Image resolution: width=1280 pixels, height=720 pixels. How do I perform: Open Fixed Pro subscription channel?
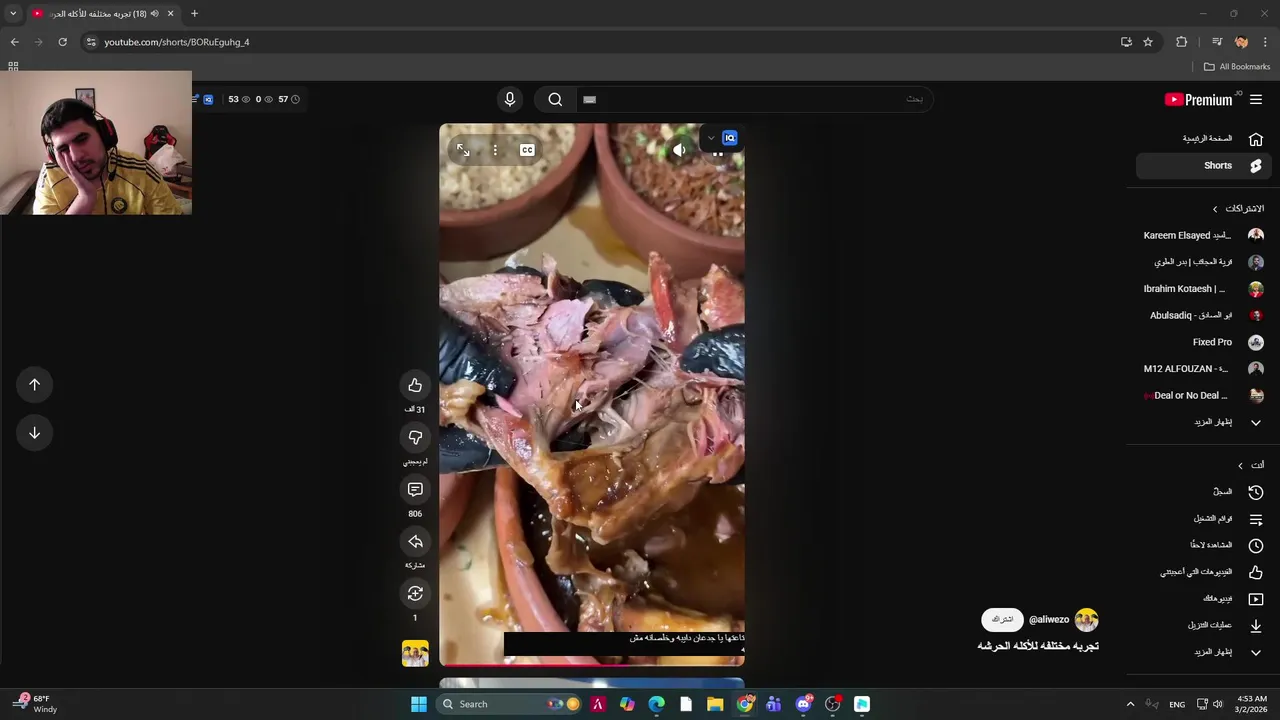click(x=1203, y=342)
